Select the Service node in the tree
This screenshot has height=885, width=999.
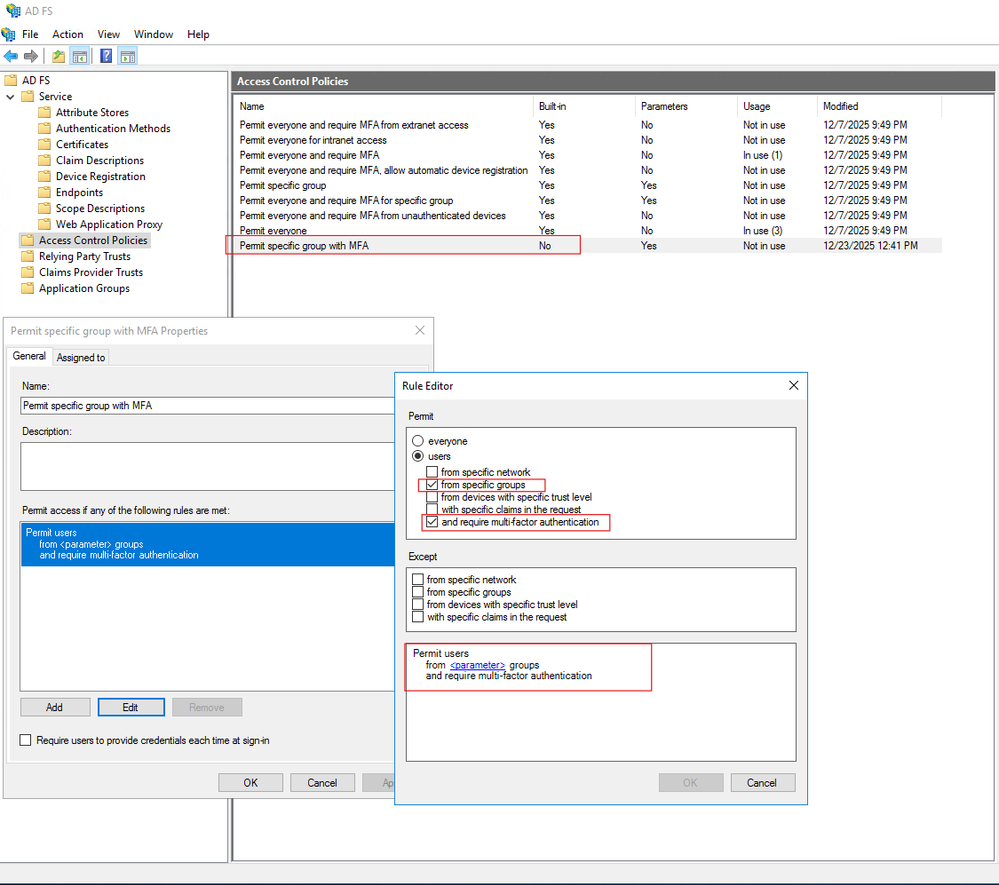pyautogui.click(x=55, y=96)
